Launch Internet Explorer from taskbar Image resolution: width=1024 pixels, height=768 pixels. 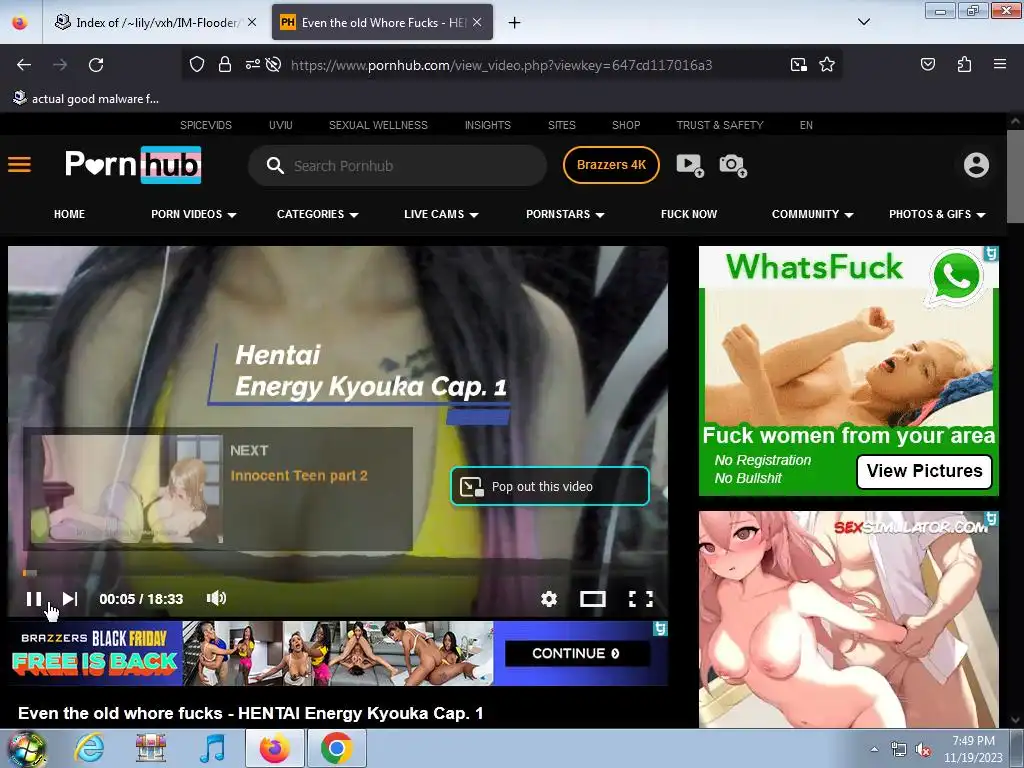[89, 749]
